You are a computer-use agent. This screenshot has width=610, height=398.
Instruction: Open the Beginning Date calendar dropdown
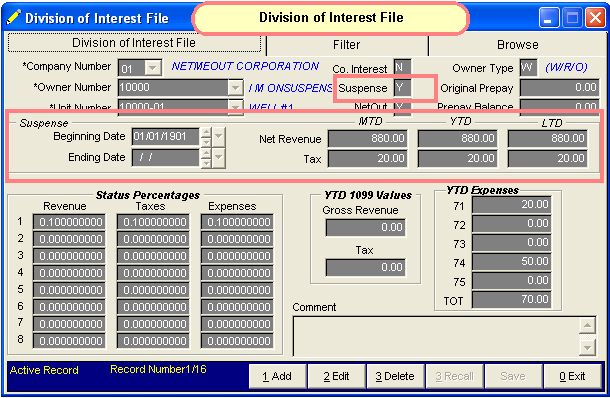(x=219, y=137)
